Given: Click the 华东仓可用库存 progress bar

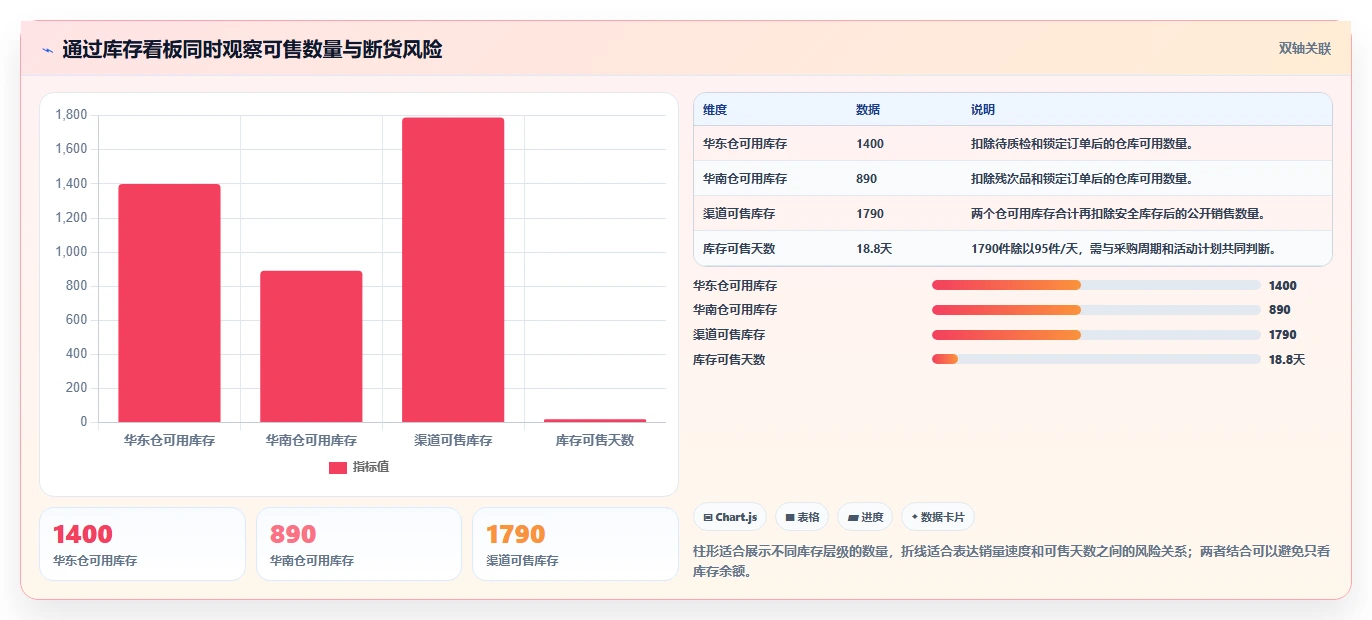Looking at the screenshot, I should click(x=1096, y=285).
